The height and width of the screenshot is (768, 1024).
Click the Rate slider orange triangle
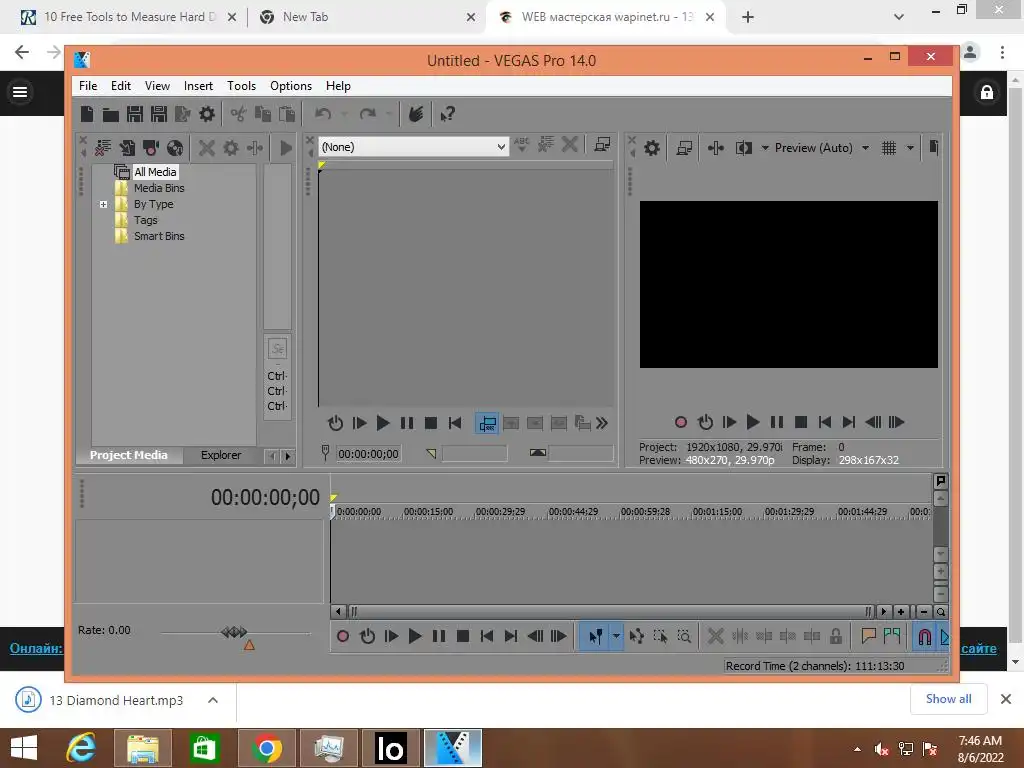click(x=249, y=645)
